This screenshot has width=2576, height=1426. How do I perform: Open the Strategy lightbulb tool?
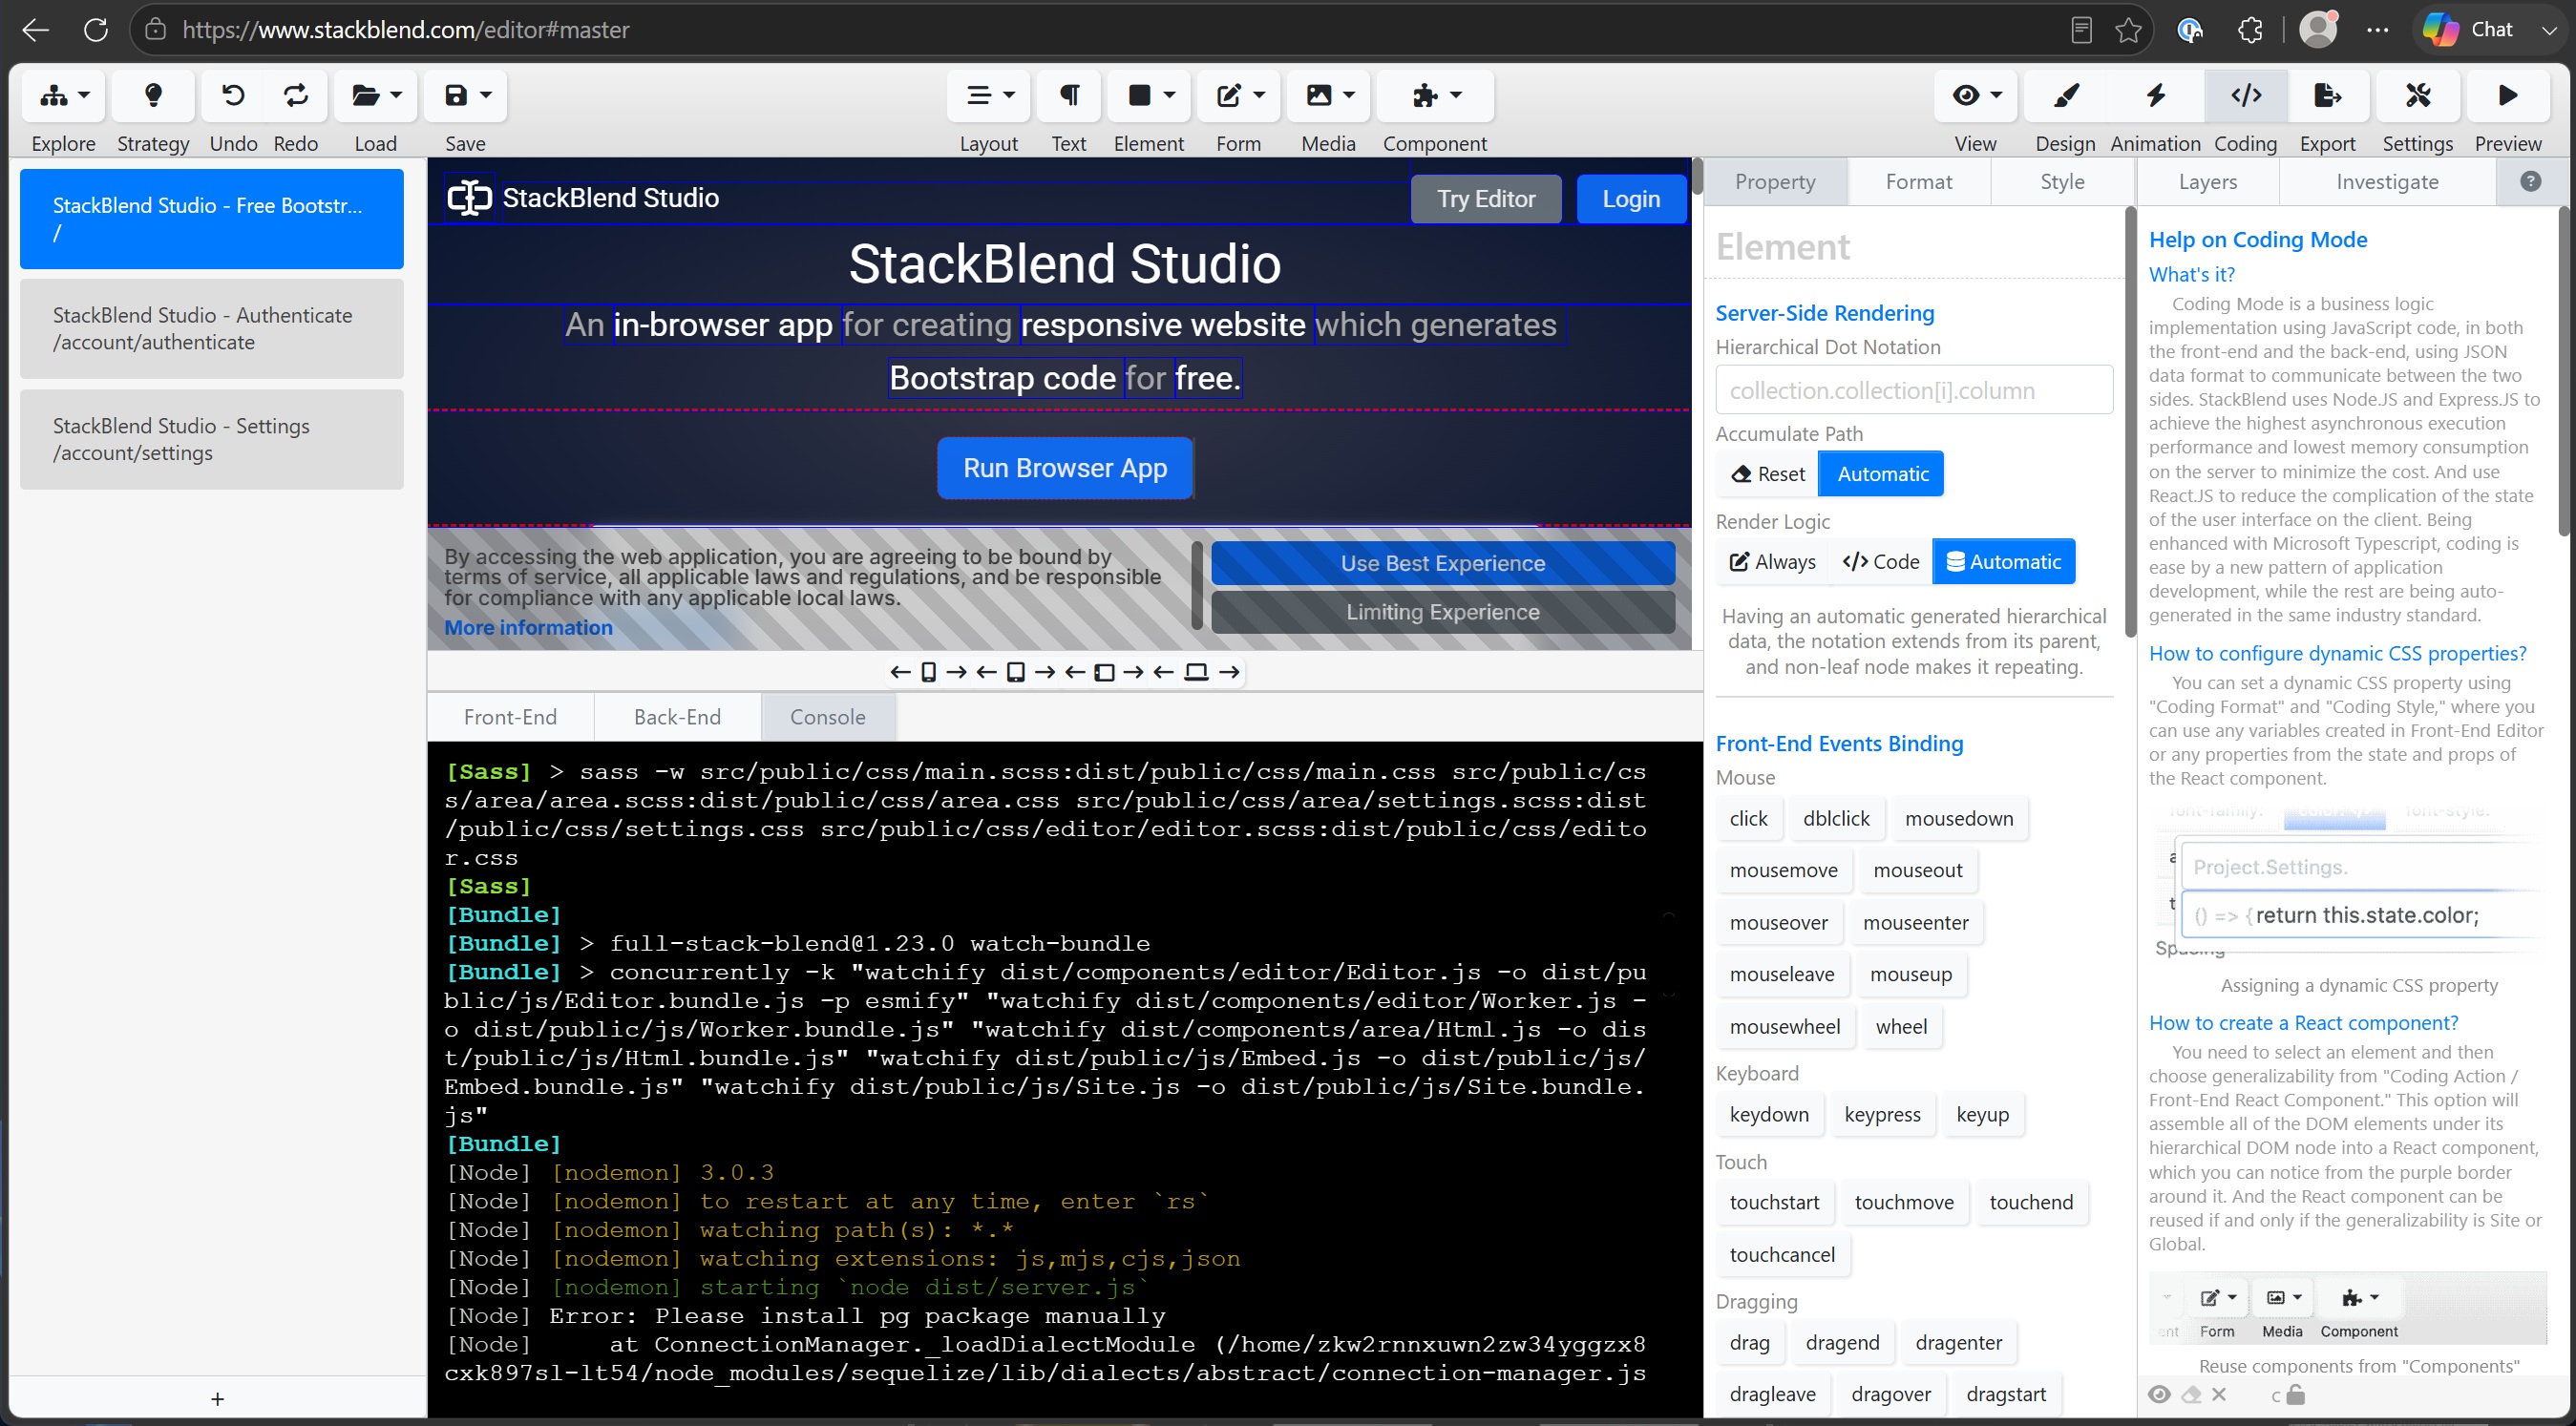coord(153,96)
